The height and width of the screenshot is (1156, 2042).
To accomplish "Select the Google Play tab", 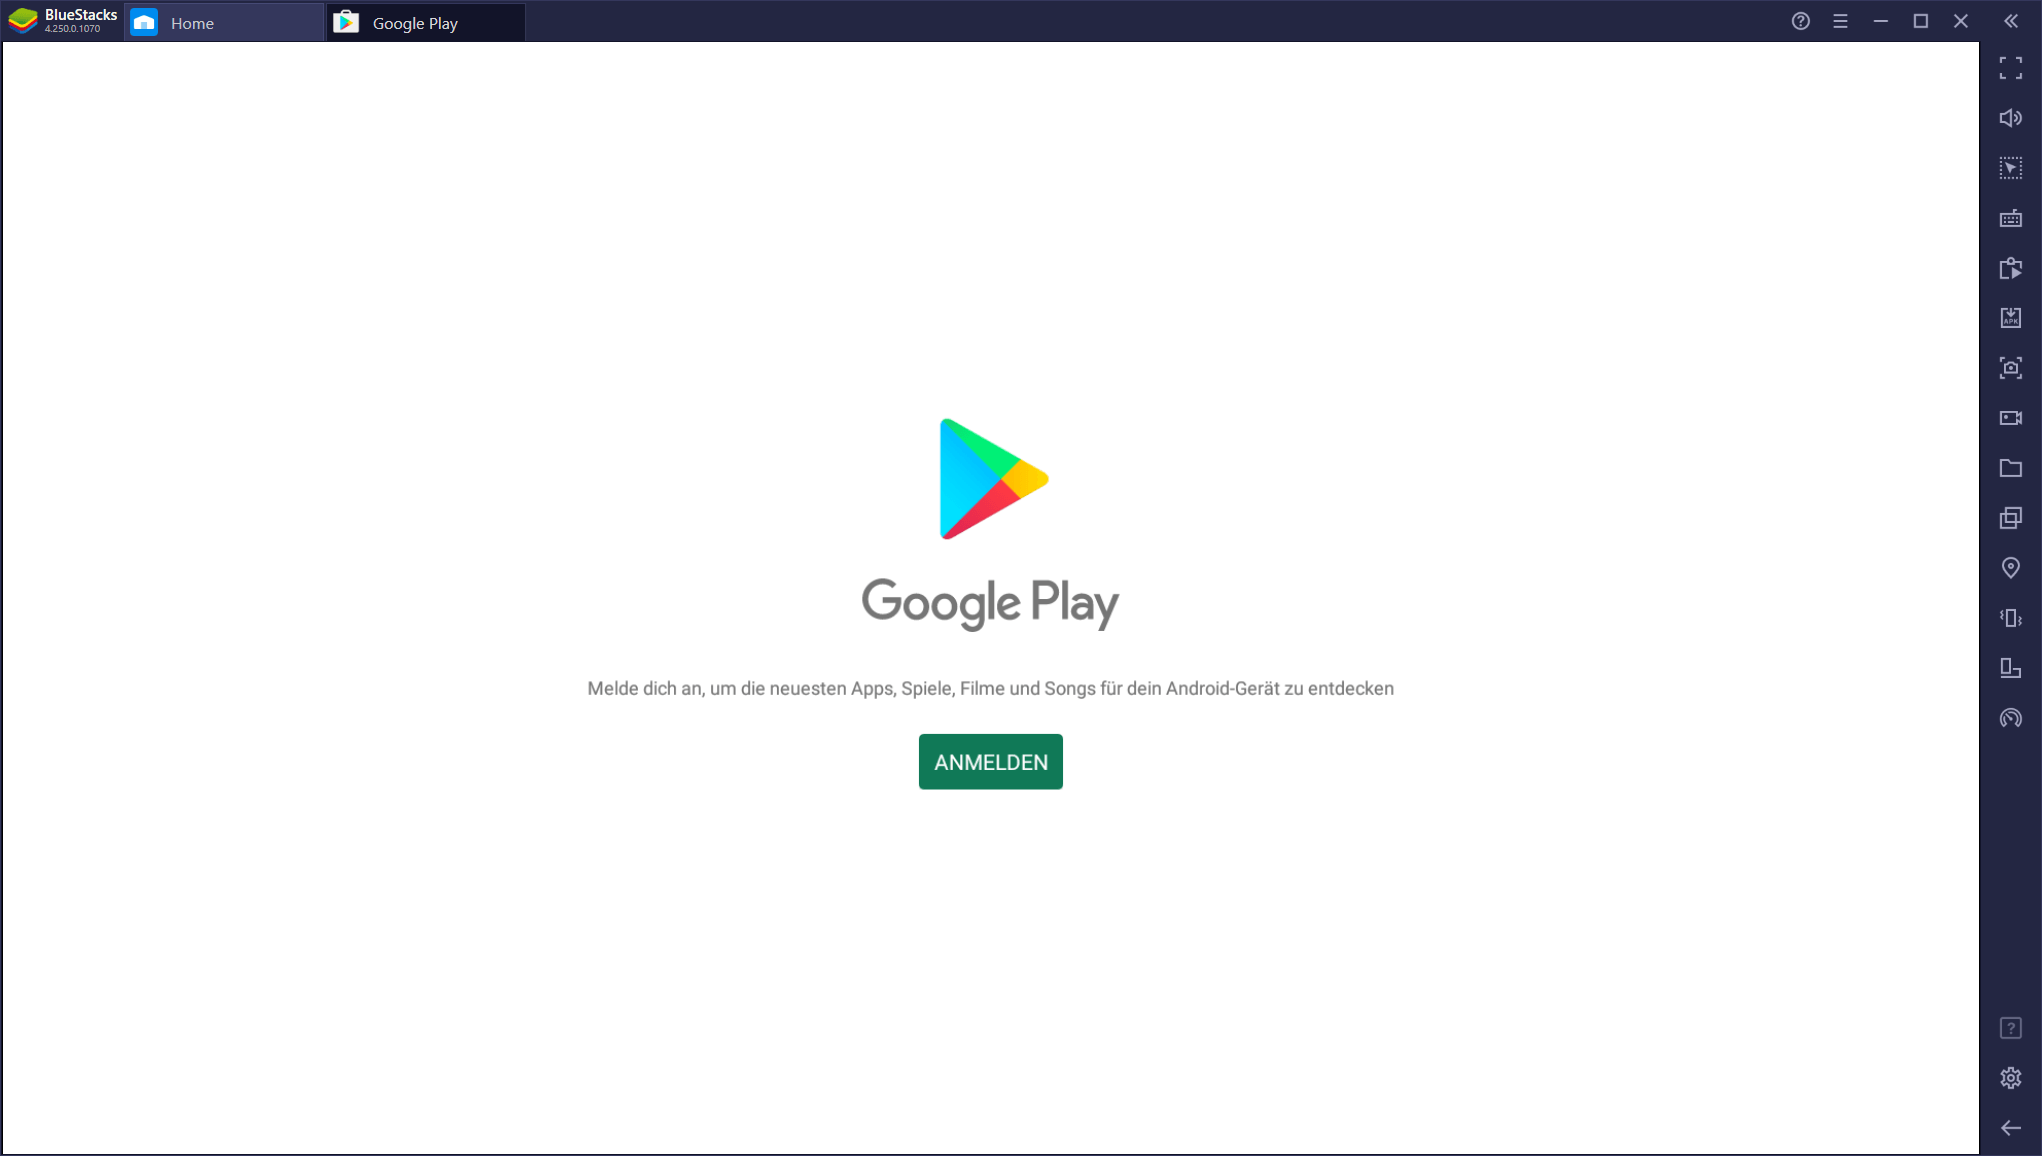I will [426, 22].
